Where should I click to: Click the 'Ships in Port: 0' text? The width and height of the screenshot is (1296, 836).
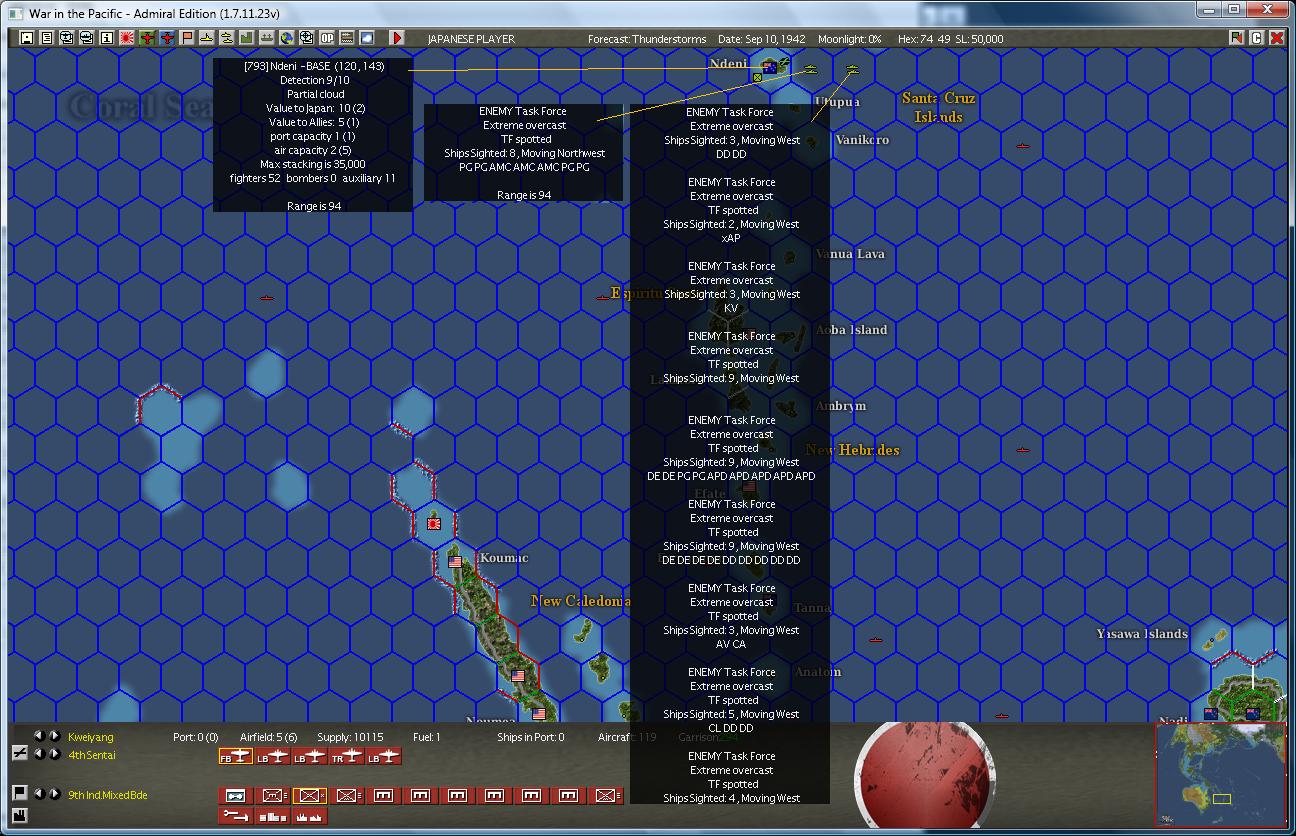tap(530, 737)
